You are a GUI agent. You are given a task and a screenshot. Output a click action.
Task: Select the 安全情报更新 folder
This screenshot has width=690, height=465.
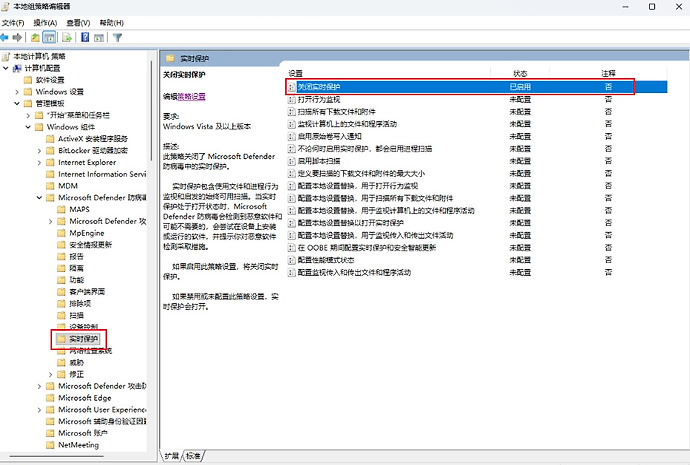[90, 245]
